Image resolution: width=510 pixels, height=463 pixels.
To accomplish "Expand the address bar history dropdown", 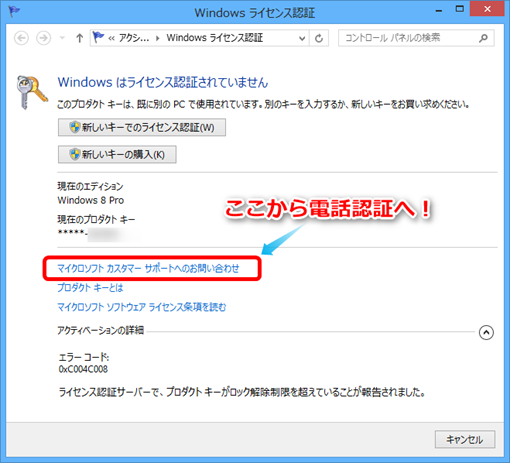I will tap(302, 38).
